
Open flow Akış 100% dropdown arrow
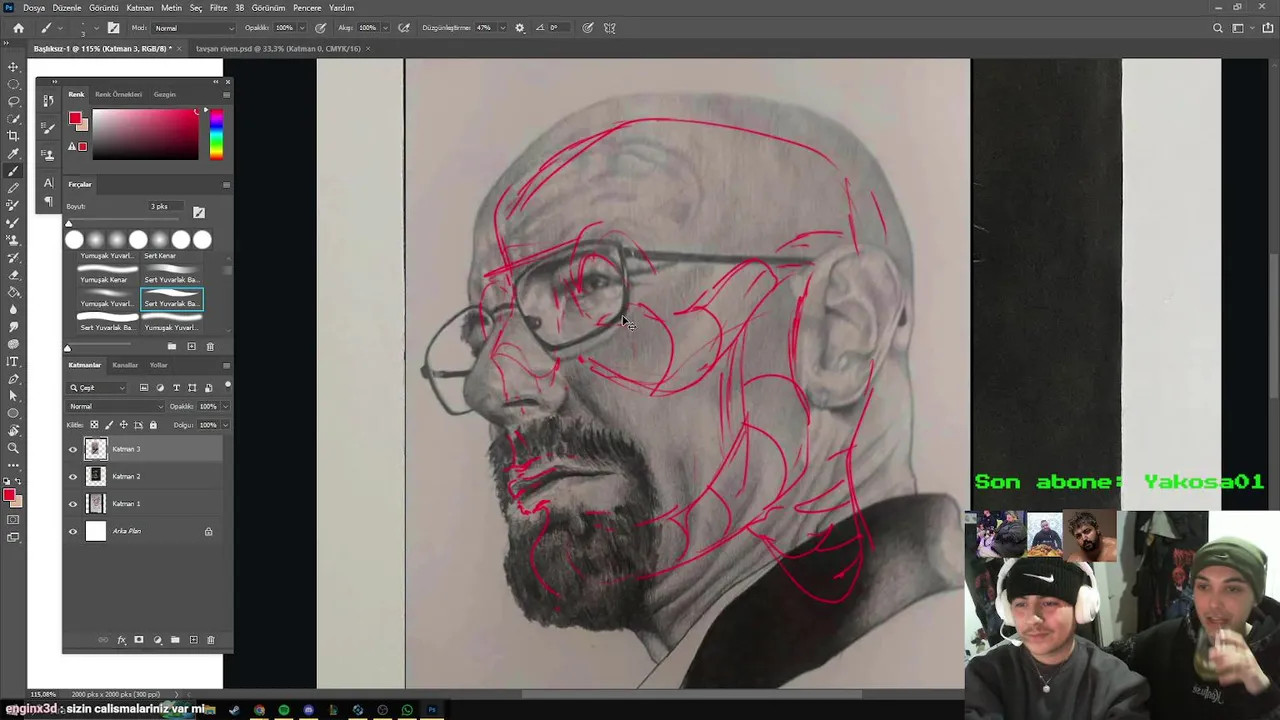pyautogui.click(x=385, y=28)
